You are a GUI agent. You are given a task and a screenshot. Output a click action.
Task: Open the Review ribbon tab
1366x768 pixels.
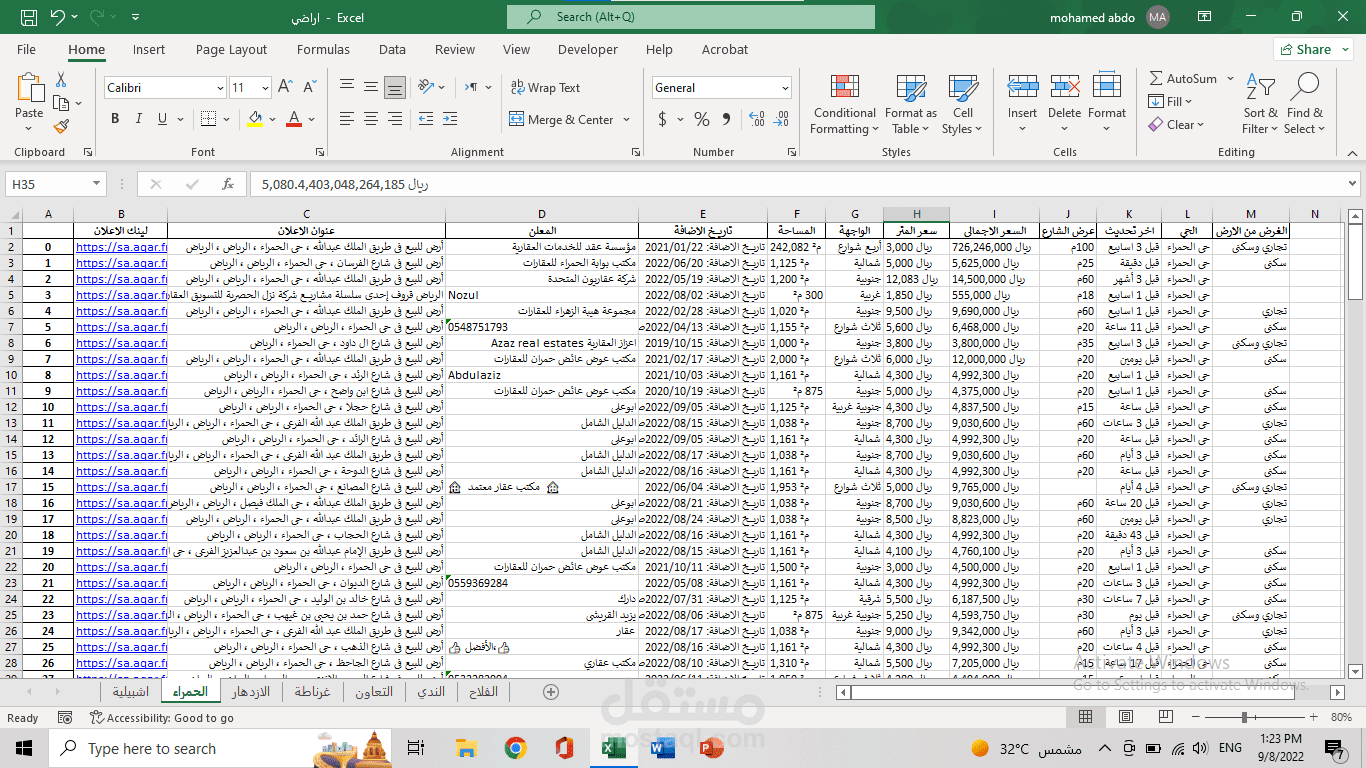455,49
